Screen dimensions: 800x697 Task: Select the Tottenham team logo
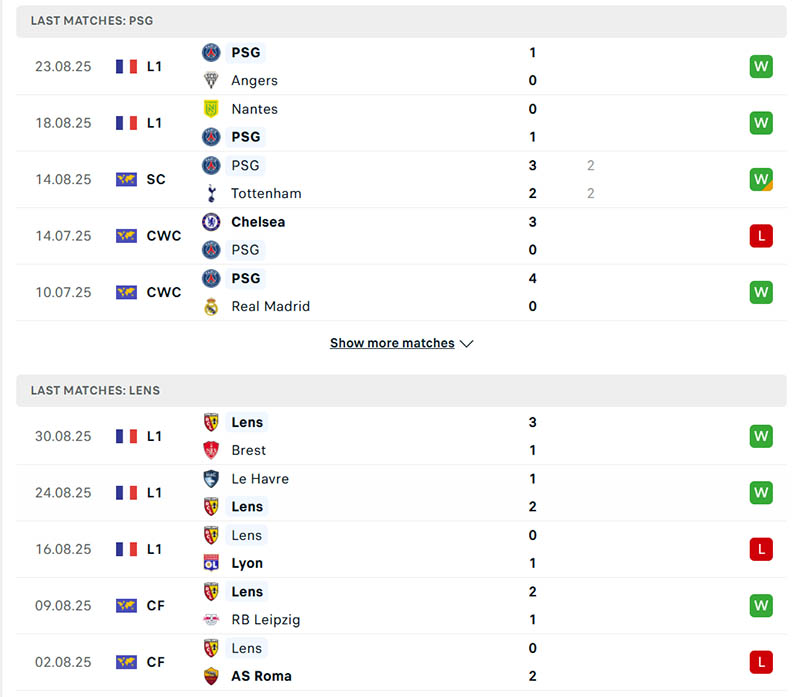(211, 193)
